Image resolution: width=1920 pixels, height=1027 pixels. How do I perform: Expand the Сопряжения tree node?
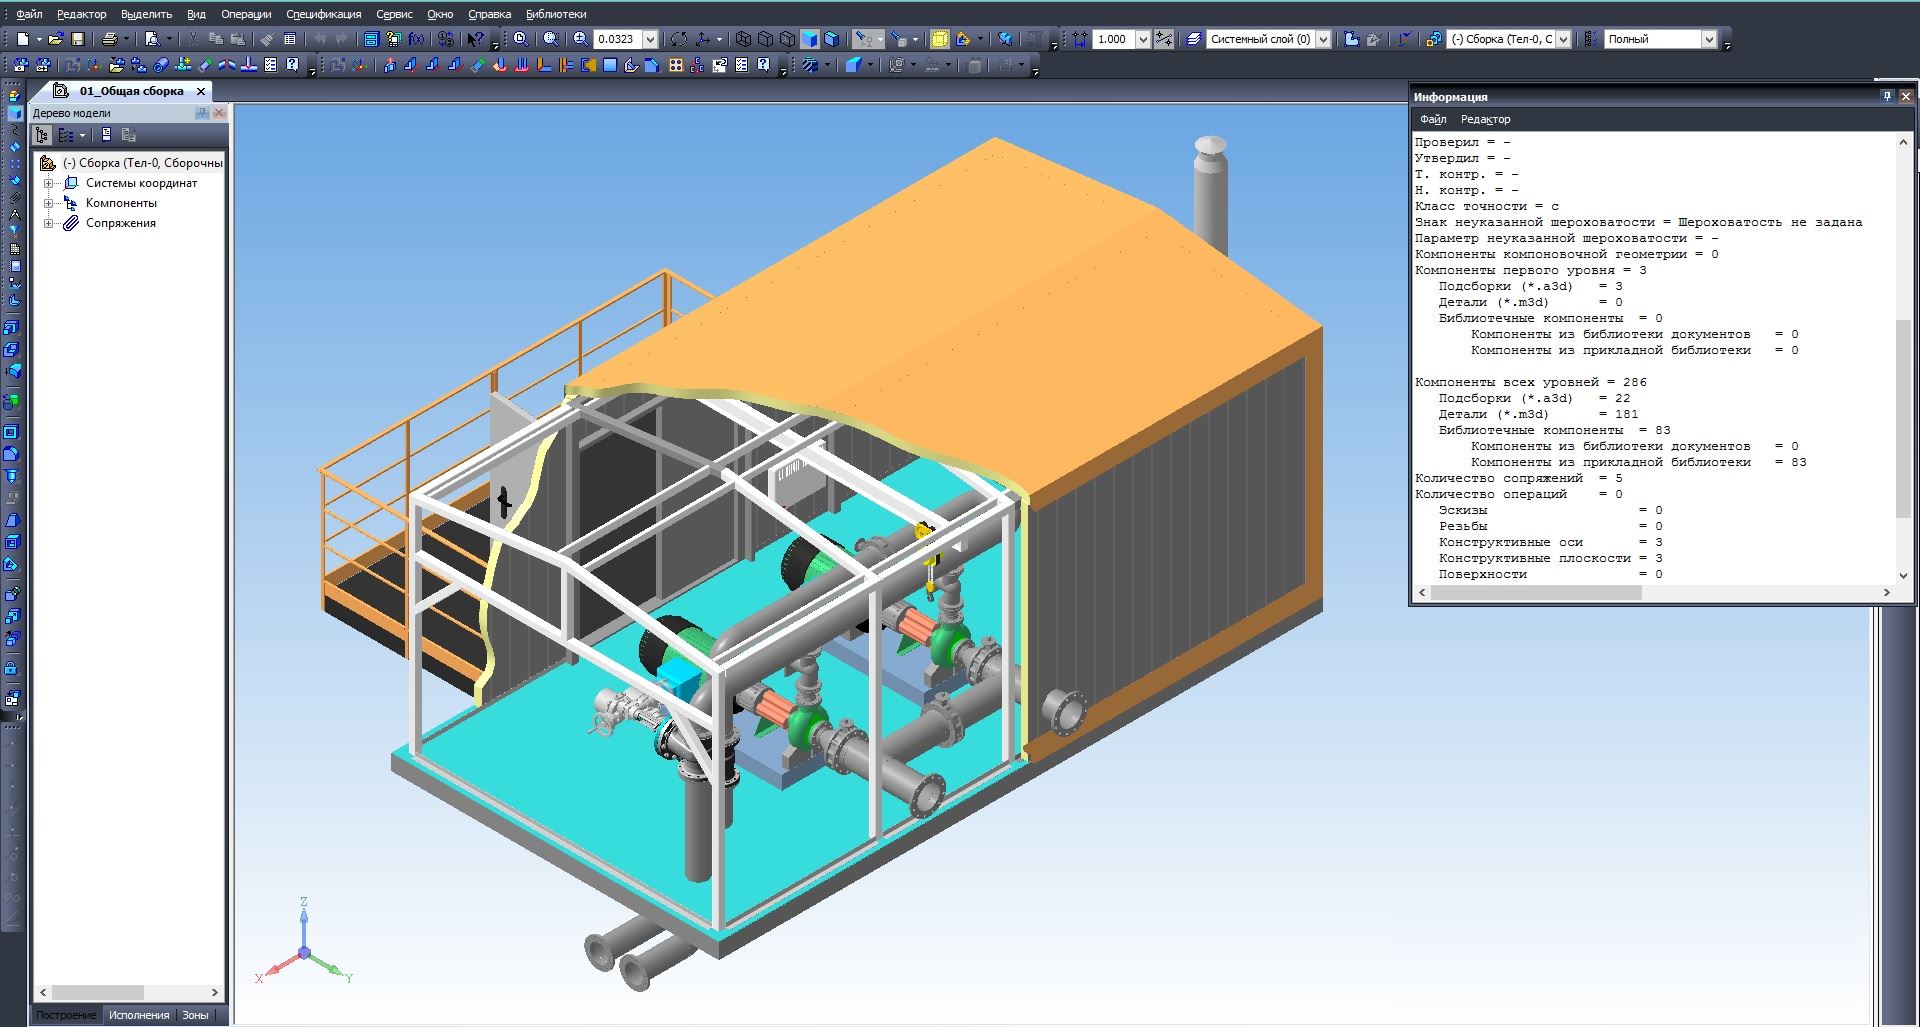pos(48,223)
